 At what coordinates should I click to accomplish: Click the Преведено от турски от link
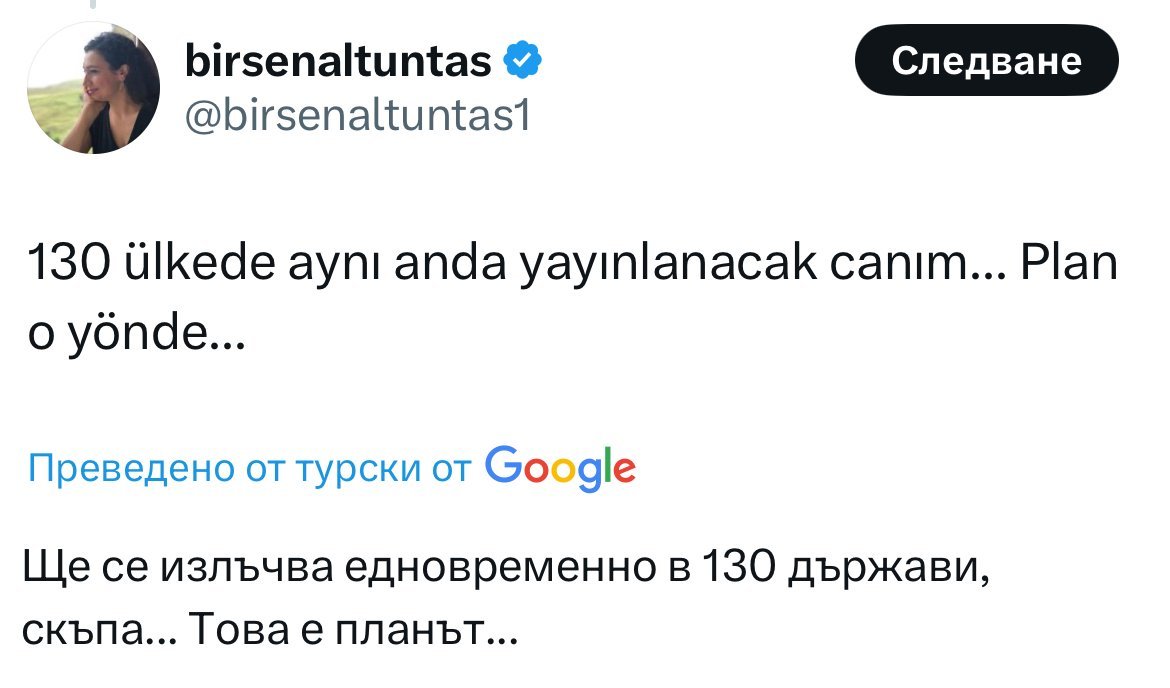pyautogui.click(x=250, y=467)
